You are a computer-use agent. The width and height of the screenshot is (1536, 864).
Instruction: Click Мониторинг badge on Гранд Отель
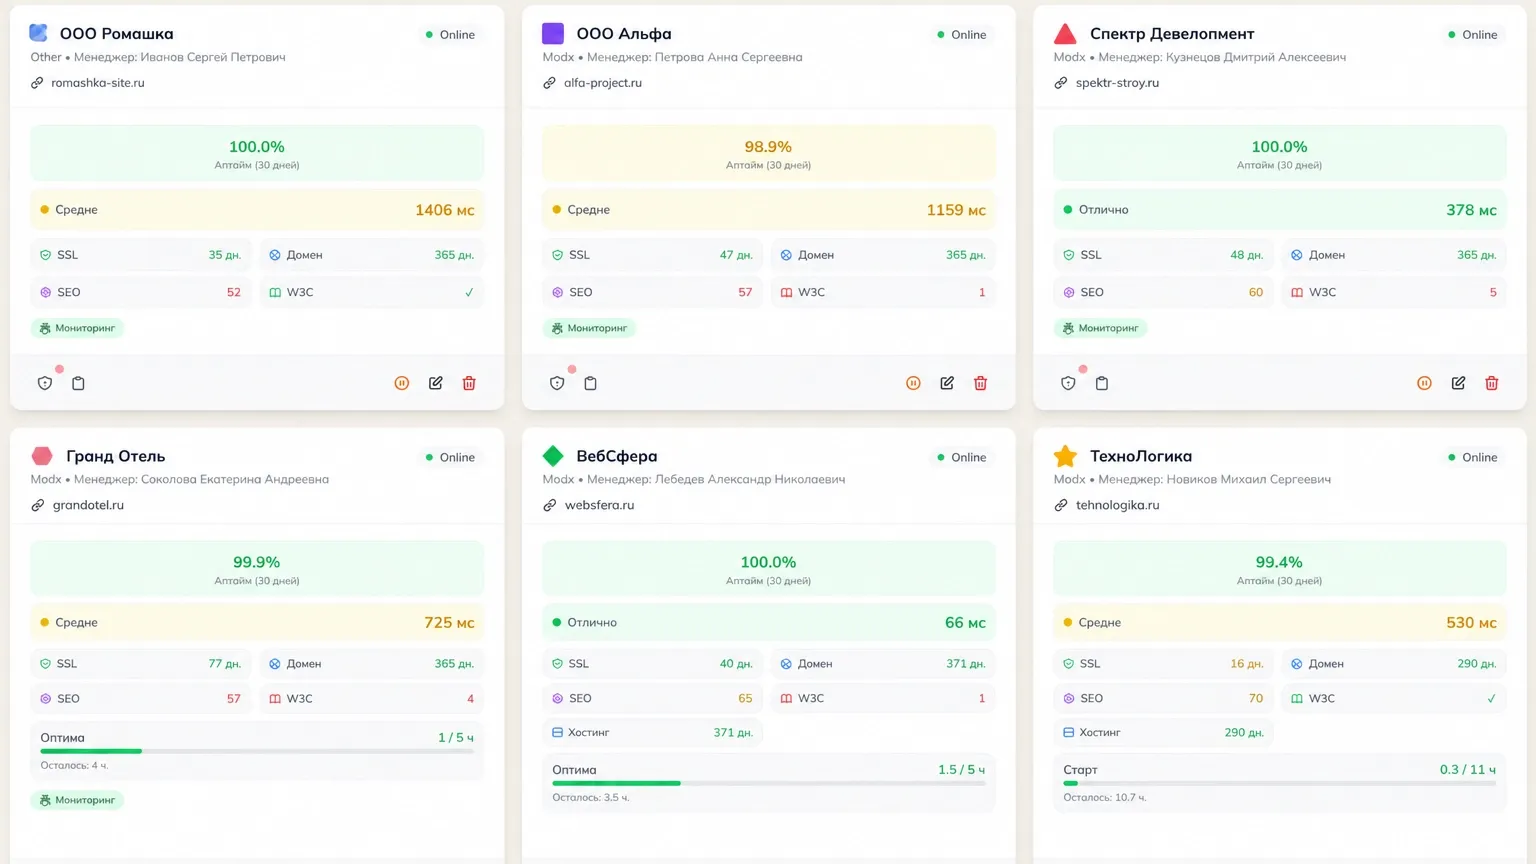[77, 800]
